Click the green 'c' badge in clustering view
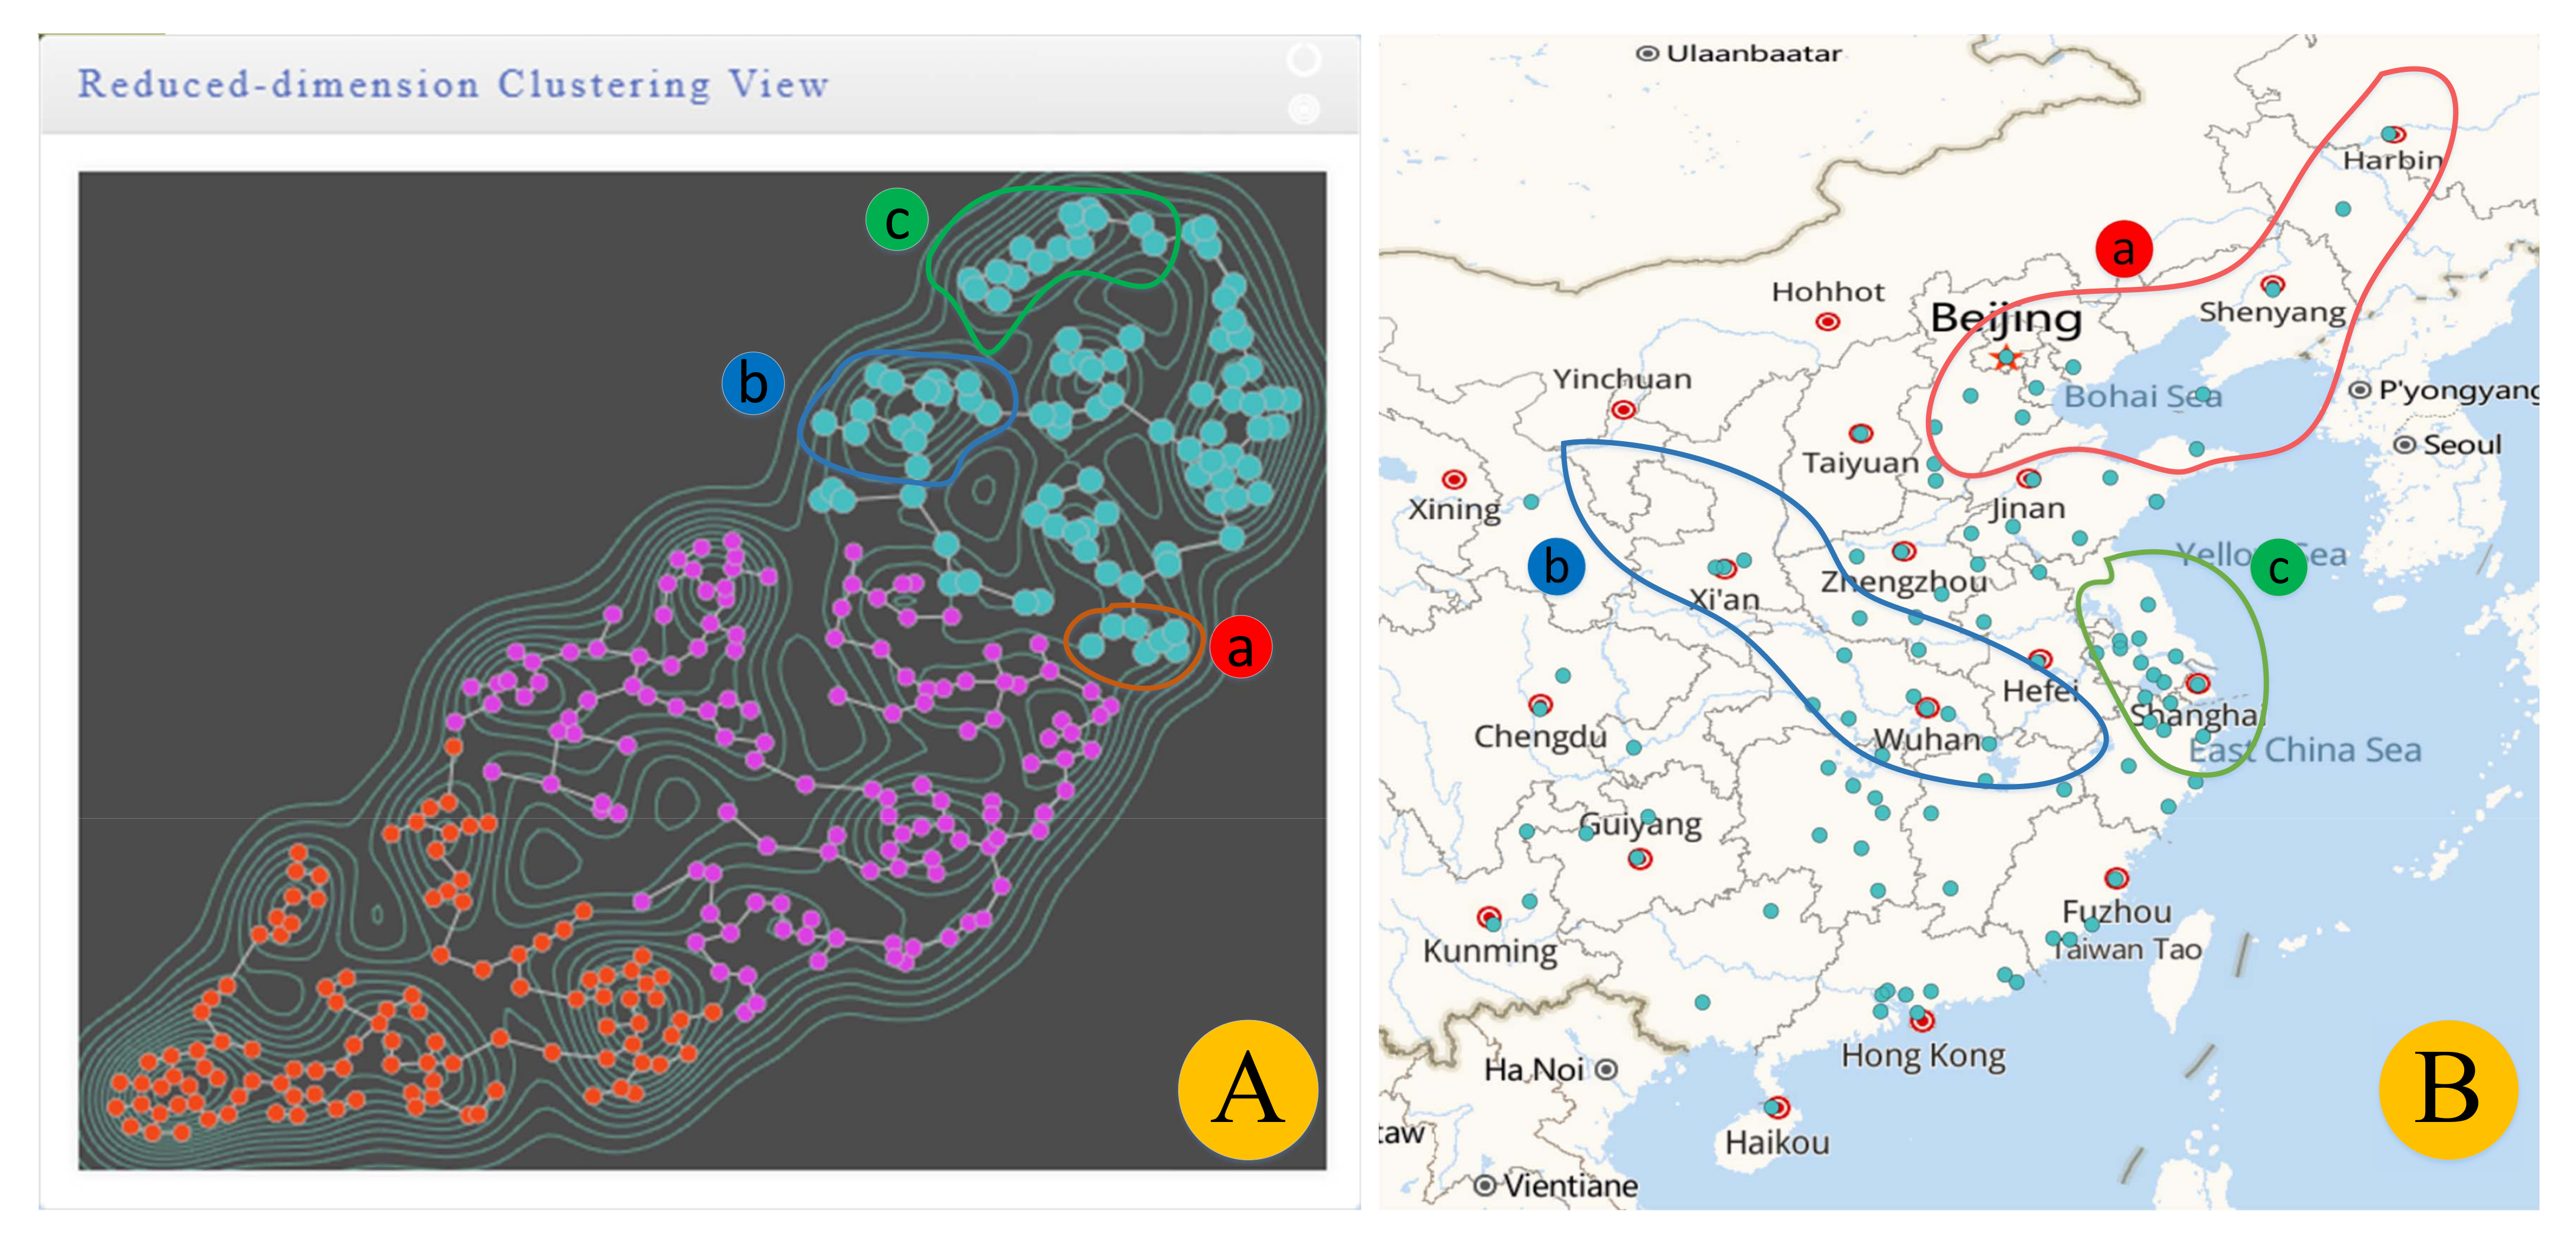 click(x=896, y=220)
